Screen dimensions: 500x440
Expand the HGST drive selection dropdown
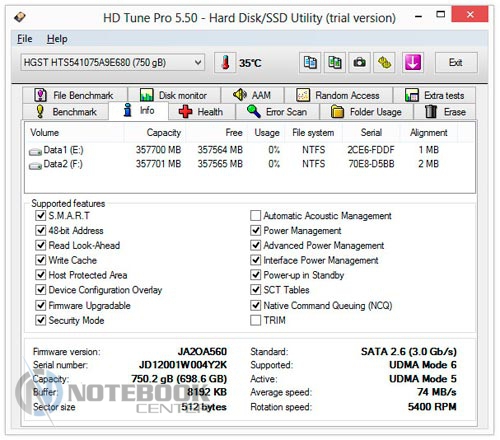click(113, 62)
